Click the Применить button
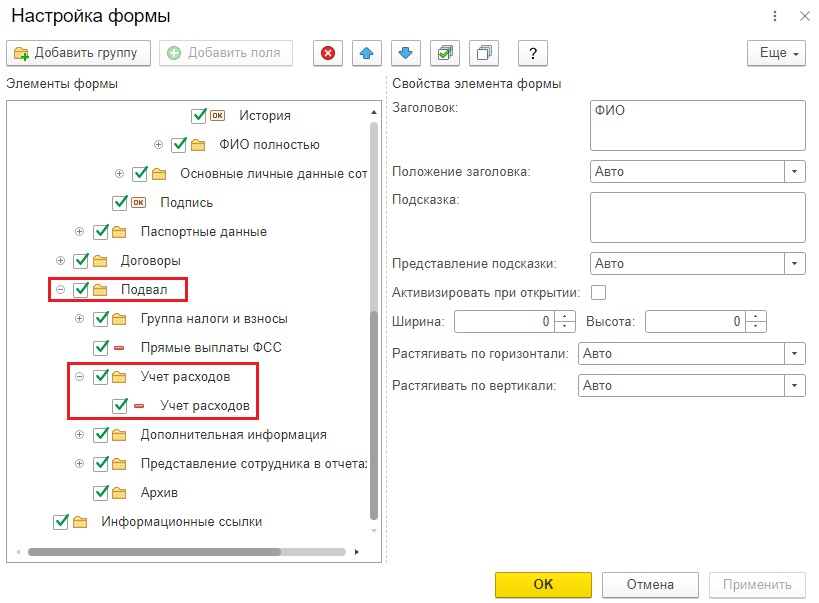Screen dimensions: 819x603 tap(757, 584)
